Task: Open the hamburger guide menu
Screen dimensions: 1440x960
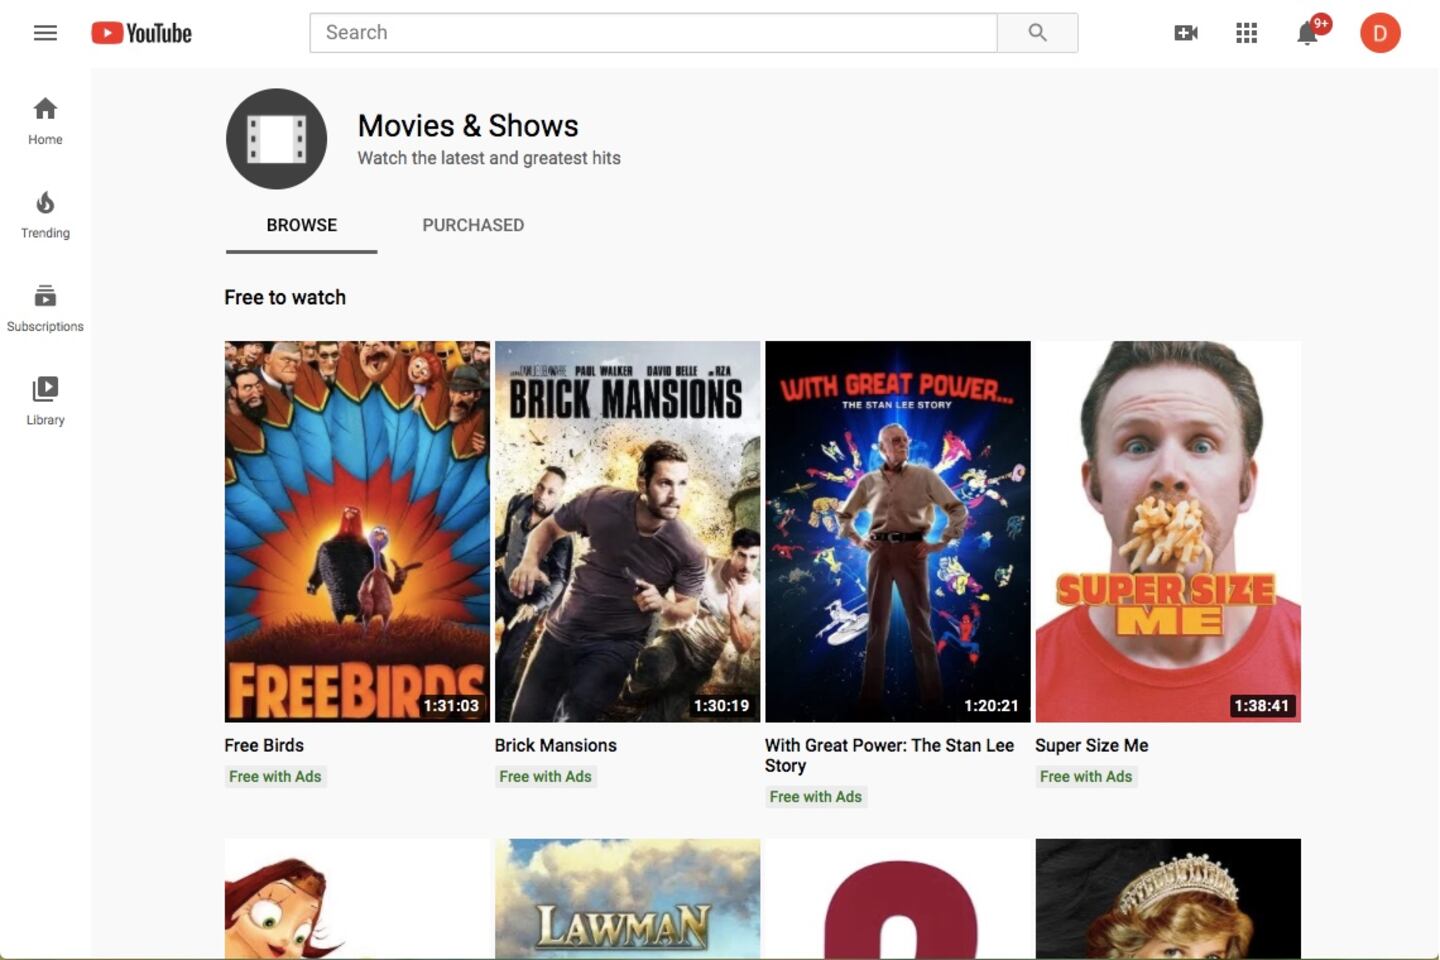Action: point(45,33)
